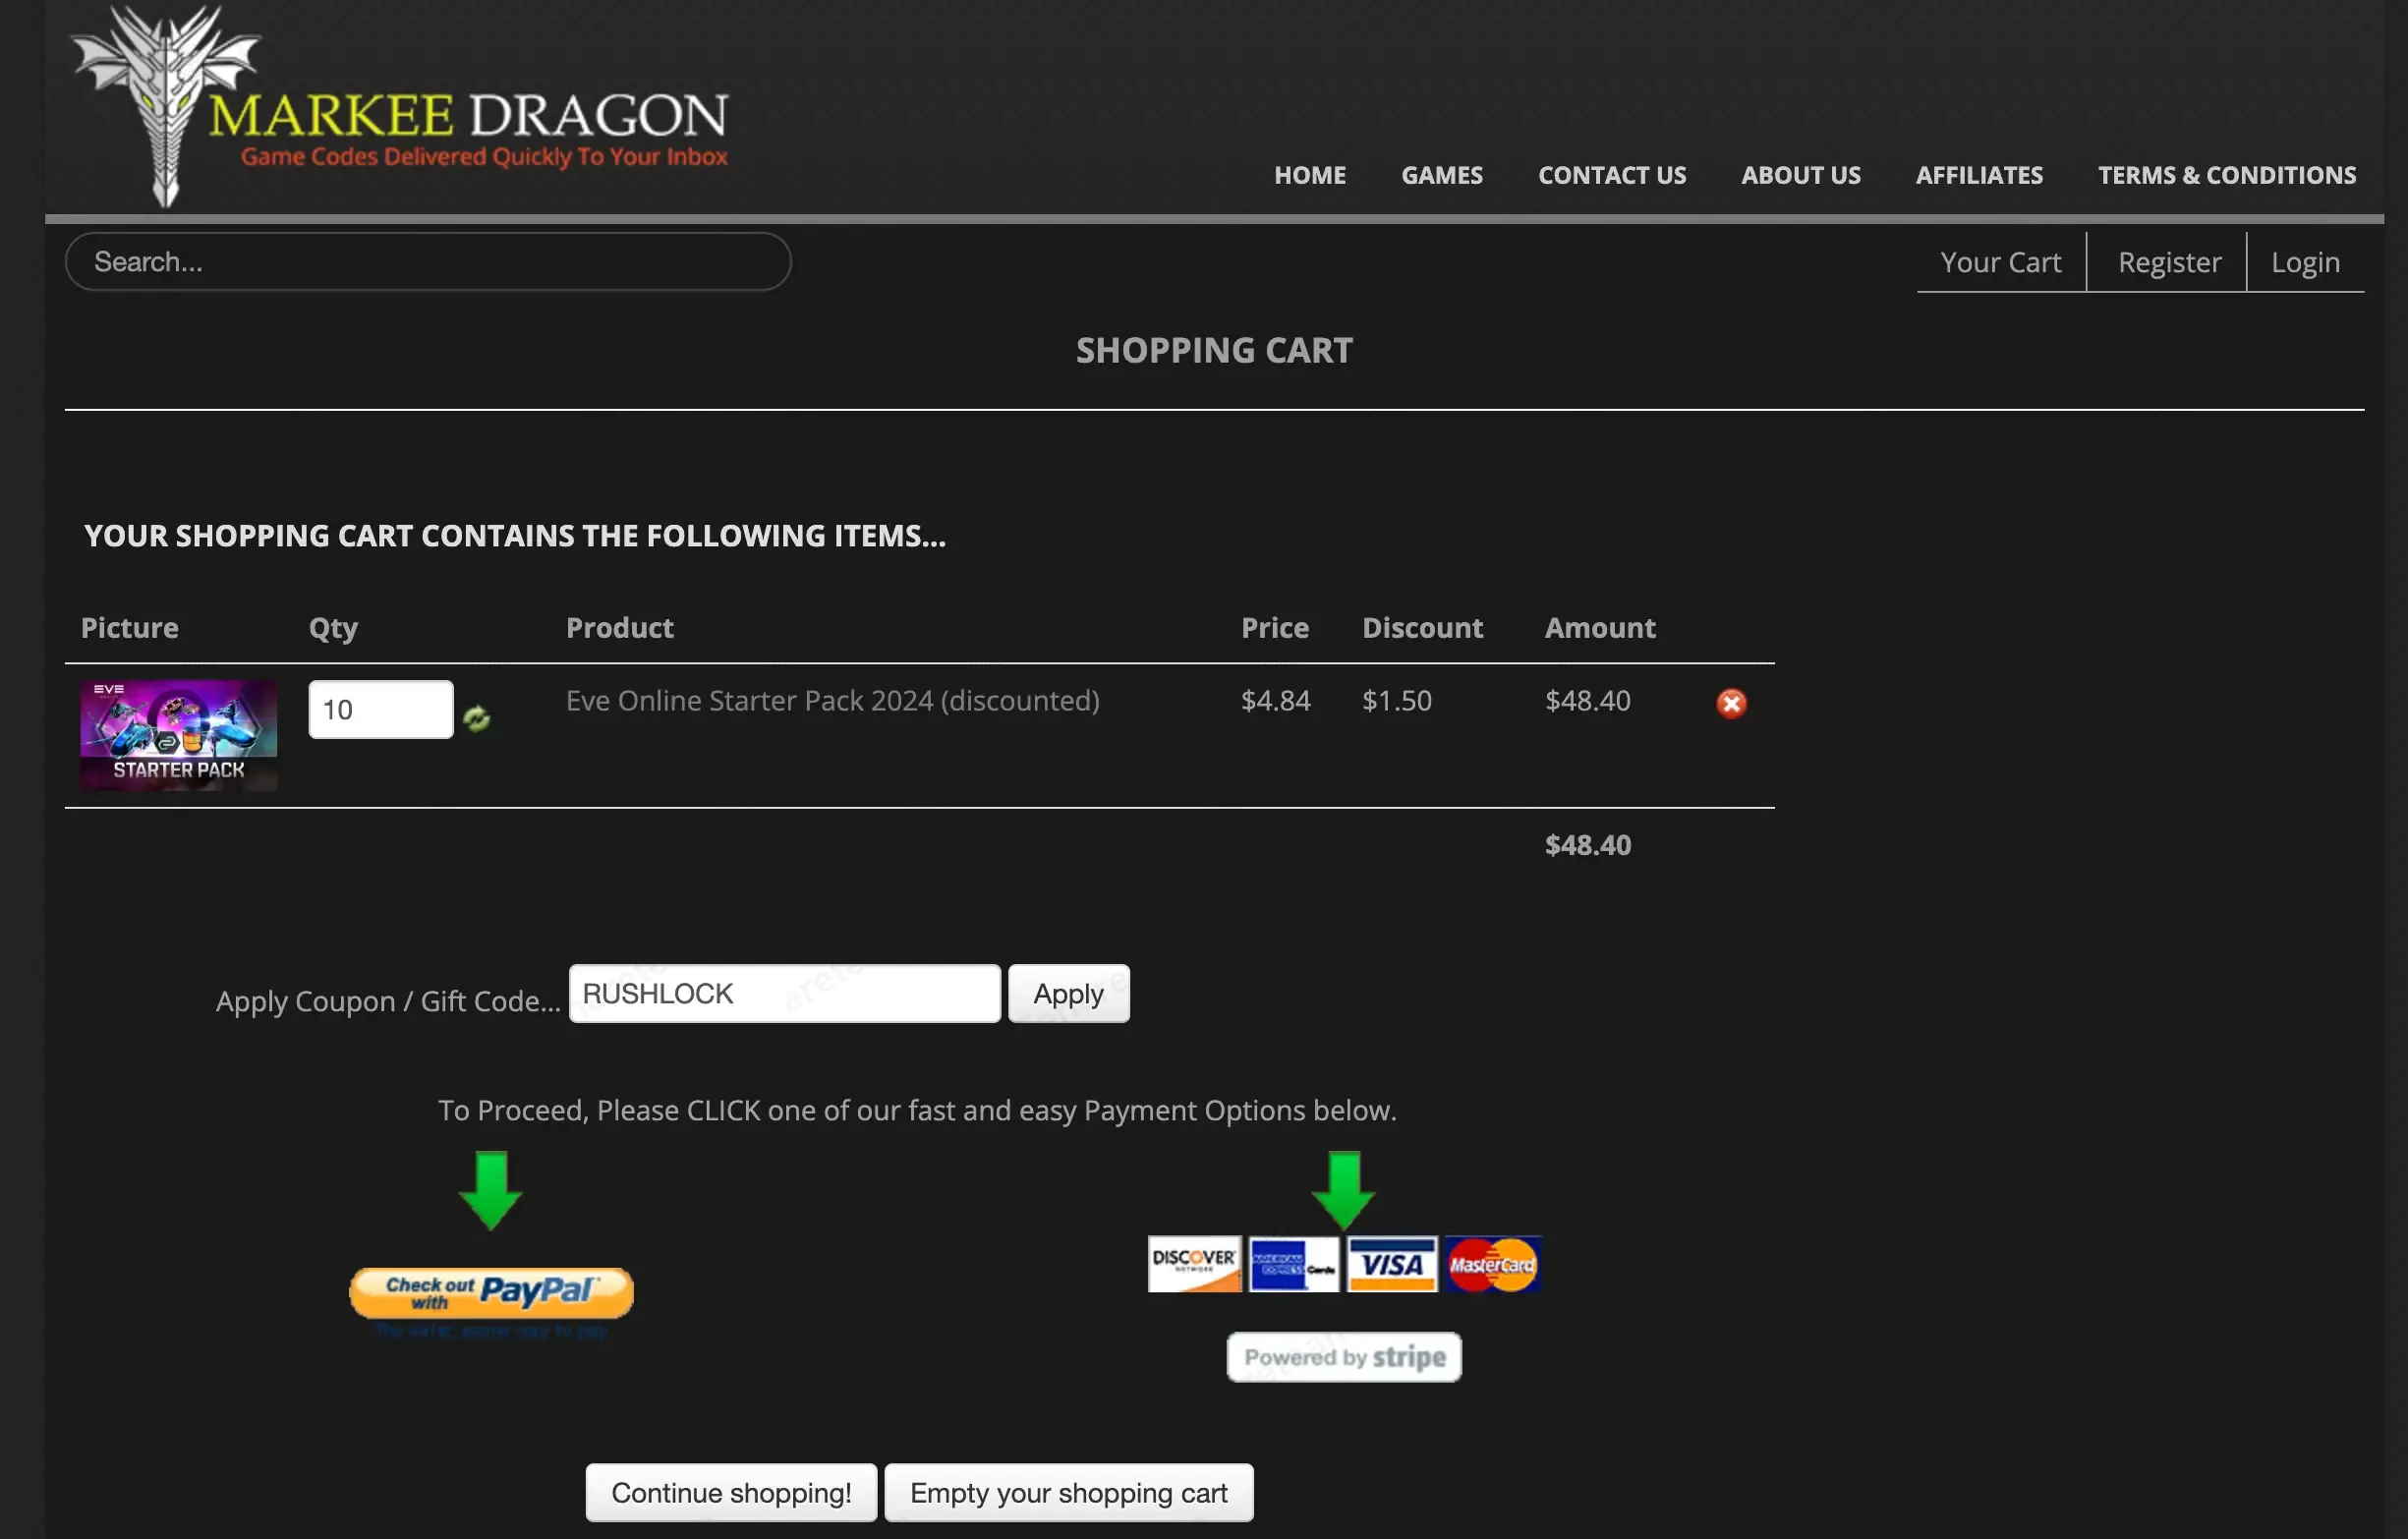Screen dimensions: 2408x1539
Task: Click the green refresh quantity icon
Action: pos(478,715)
